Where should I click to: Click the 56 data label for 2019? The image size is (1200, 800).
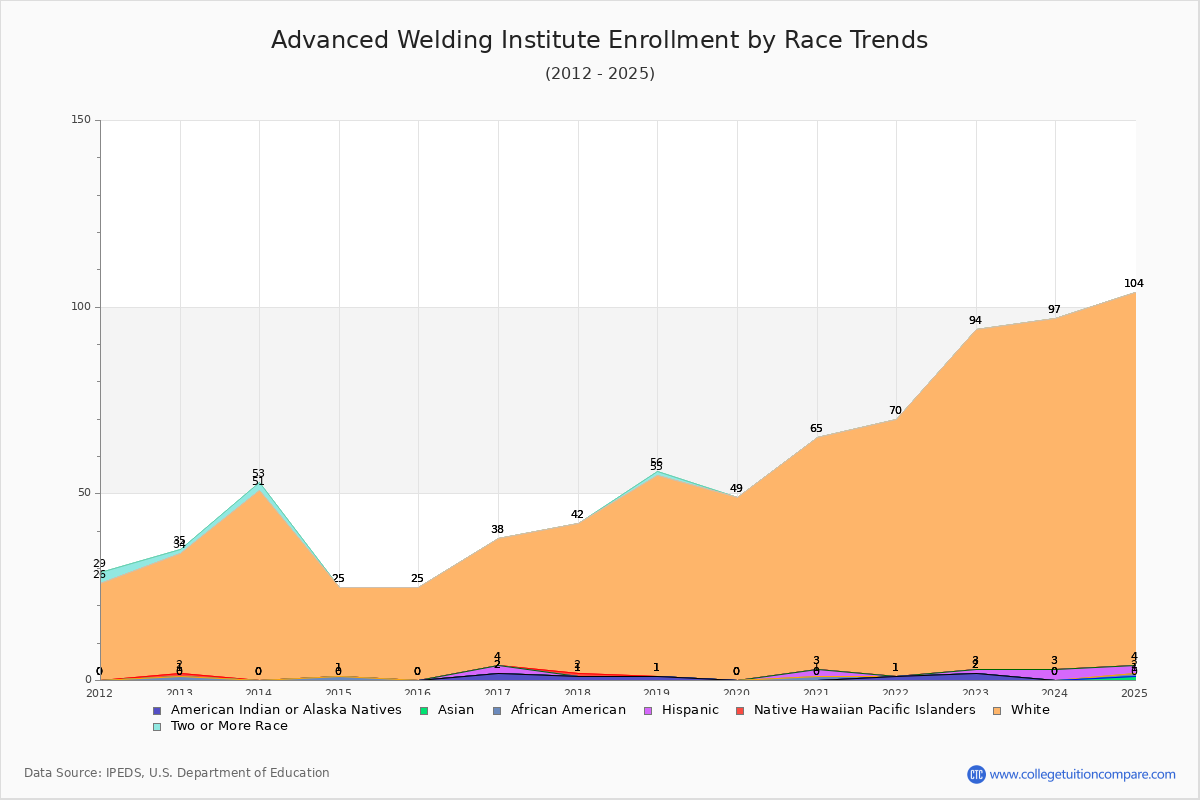pos(656,462)
